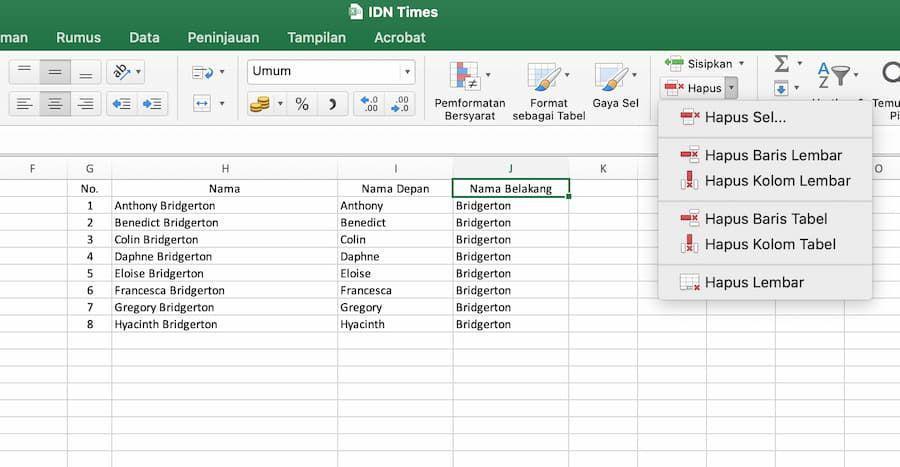This screenshot has width=900, height=467.
Task: Expand the Sisipkan dropdown arrow
Action: (x=741, y=64)
